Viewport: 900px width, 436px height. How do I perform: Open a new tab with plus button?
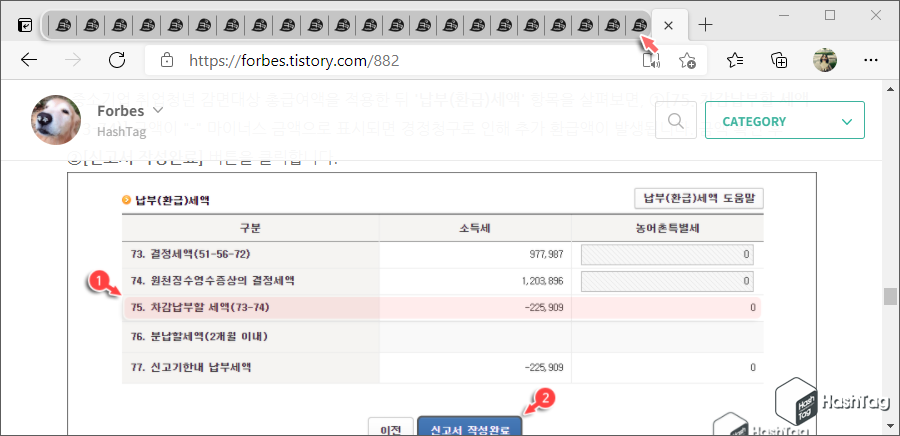(705, 25)
